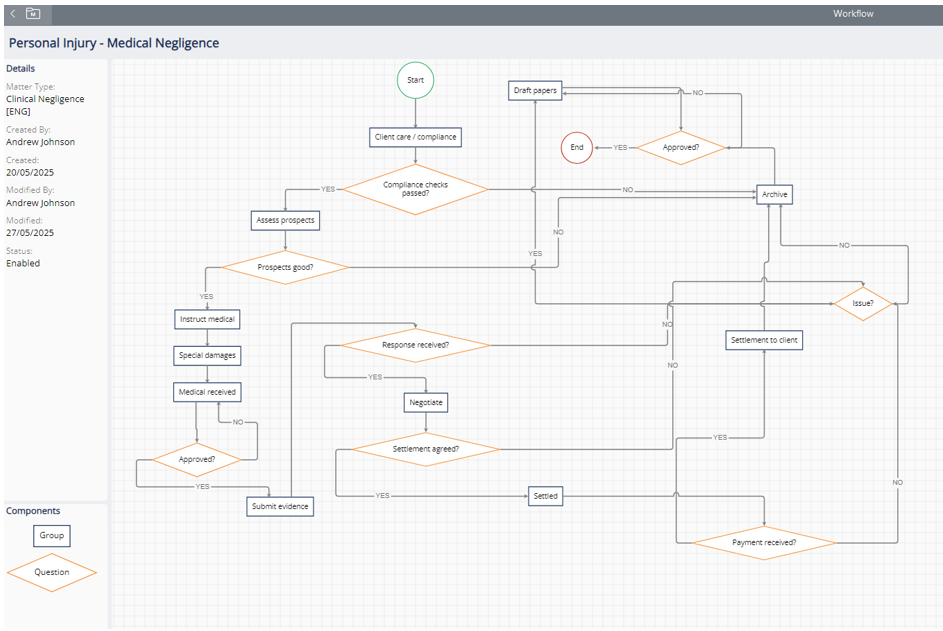
Task: Select the green Start circle node
Action: point(415,80)
